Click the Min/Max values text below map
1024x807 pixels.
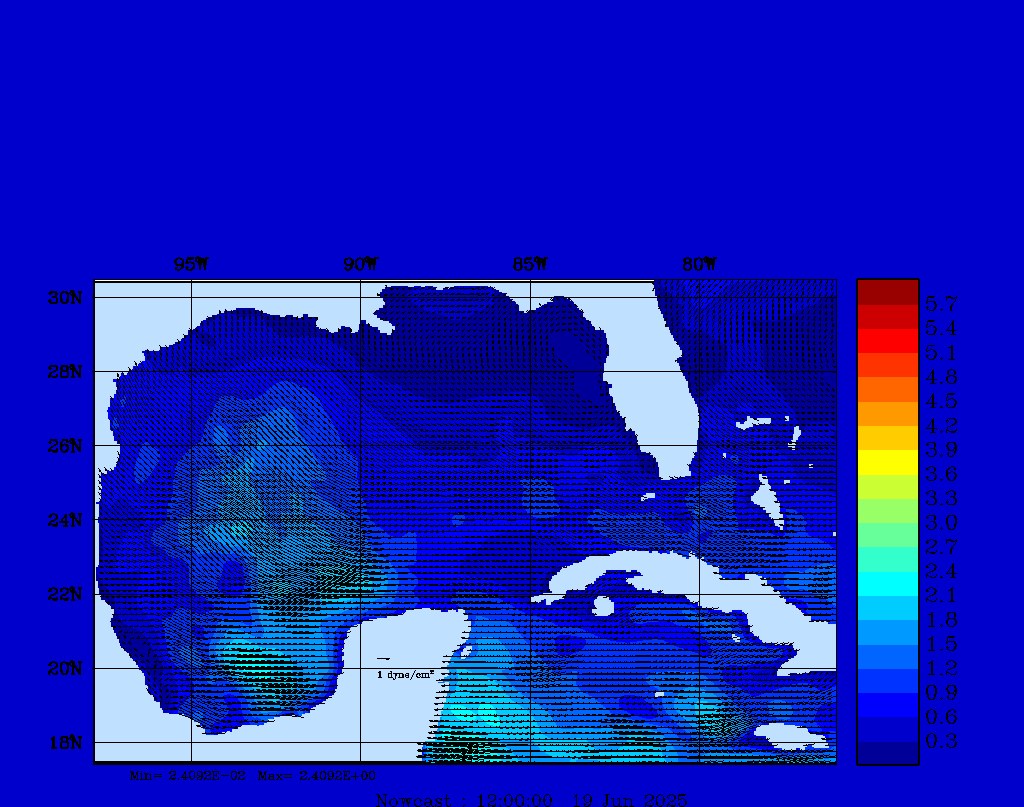click(254, 775)
